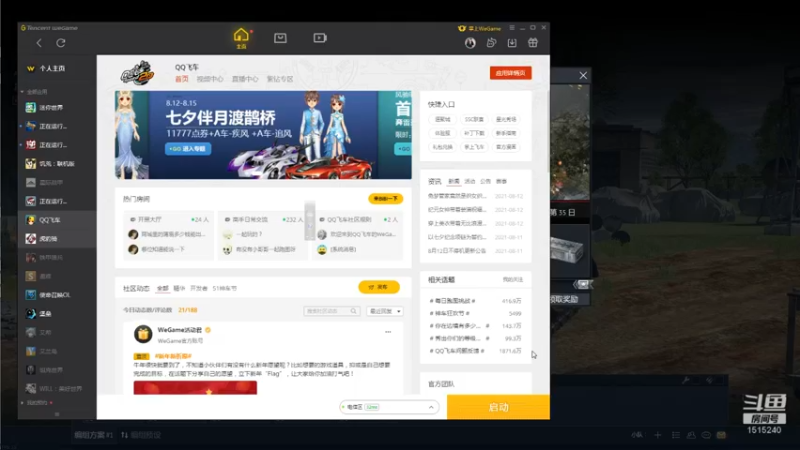Select QQ飞车 in the game sidebar

click(x=57, y=220)
